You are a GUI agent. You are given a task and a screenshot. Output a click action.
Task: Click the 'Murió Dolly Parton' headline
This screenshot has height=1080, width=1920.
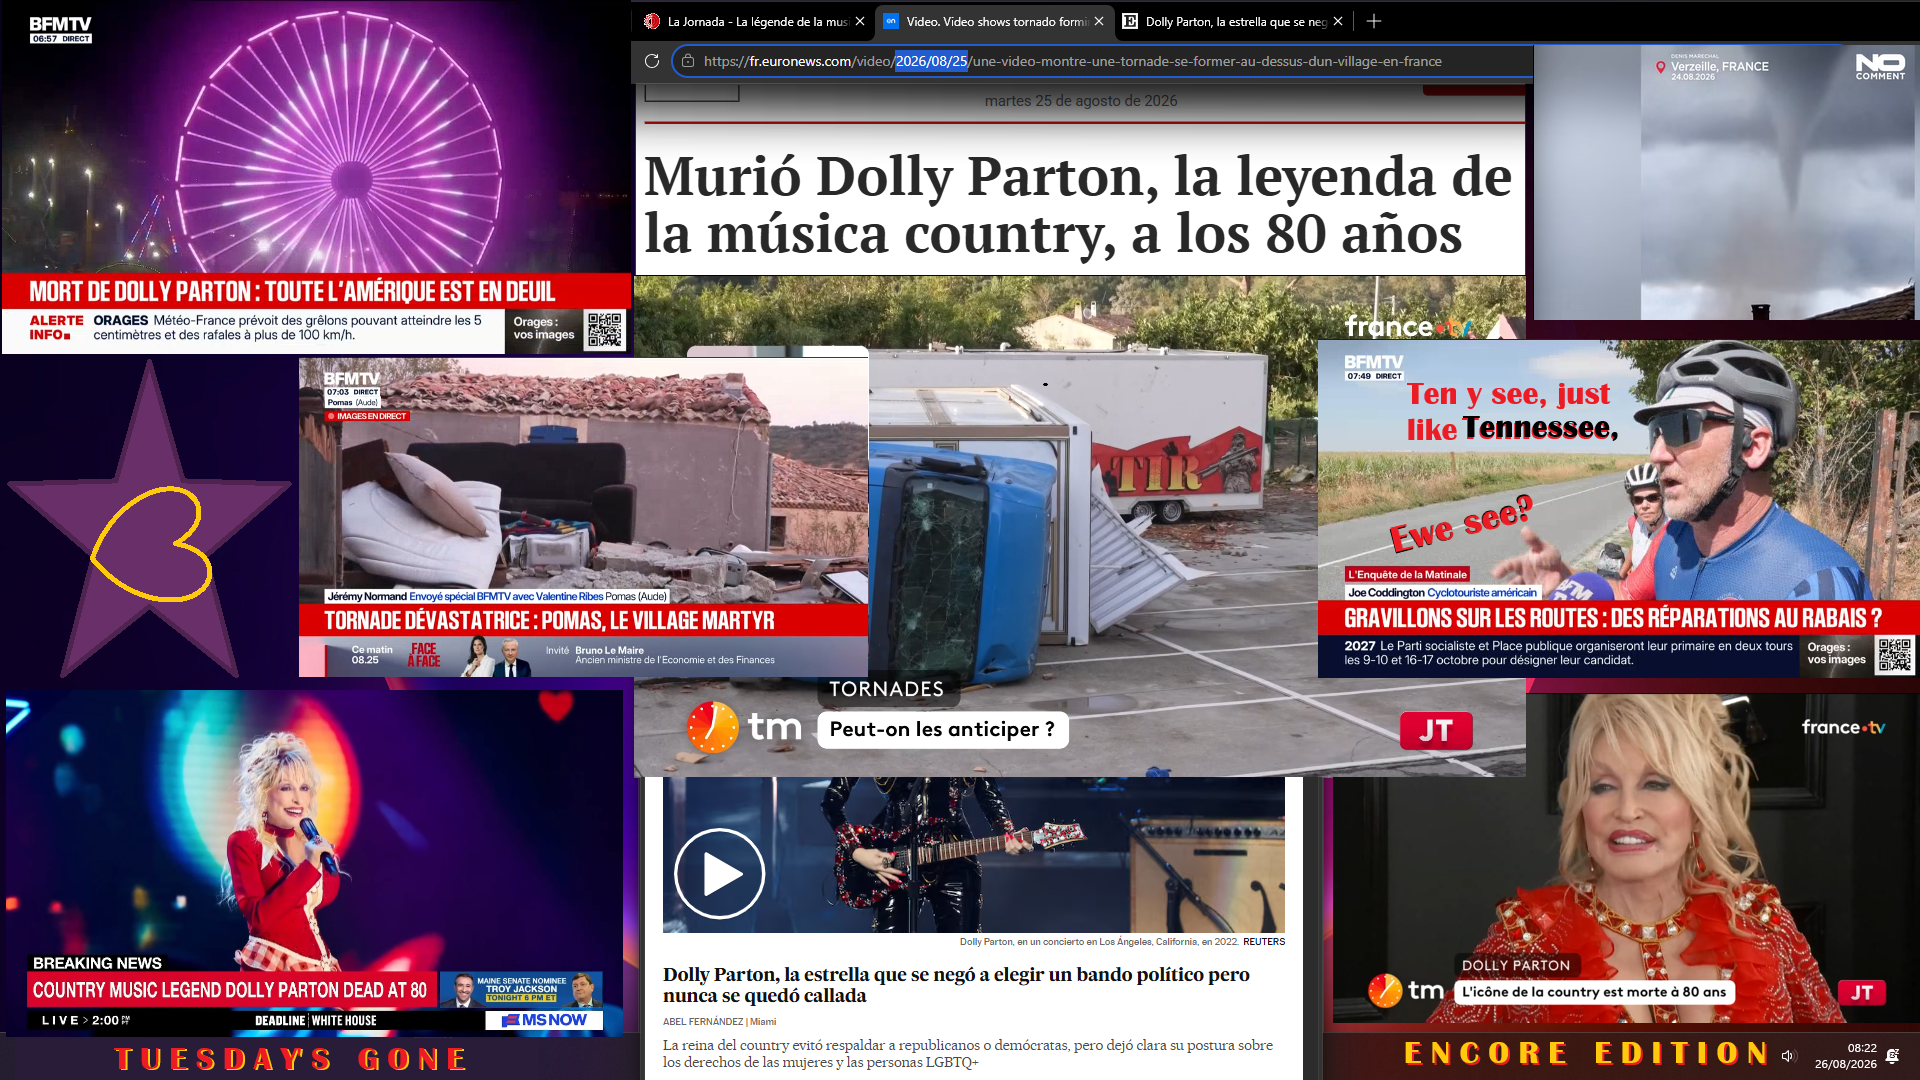[1078, 205]
